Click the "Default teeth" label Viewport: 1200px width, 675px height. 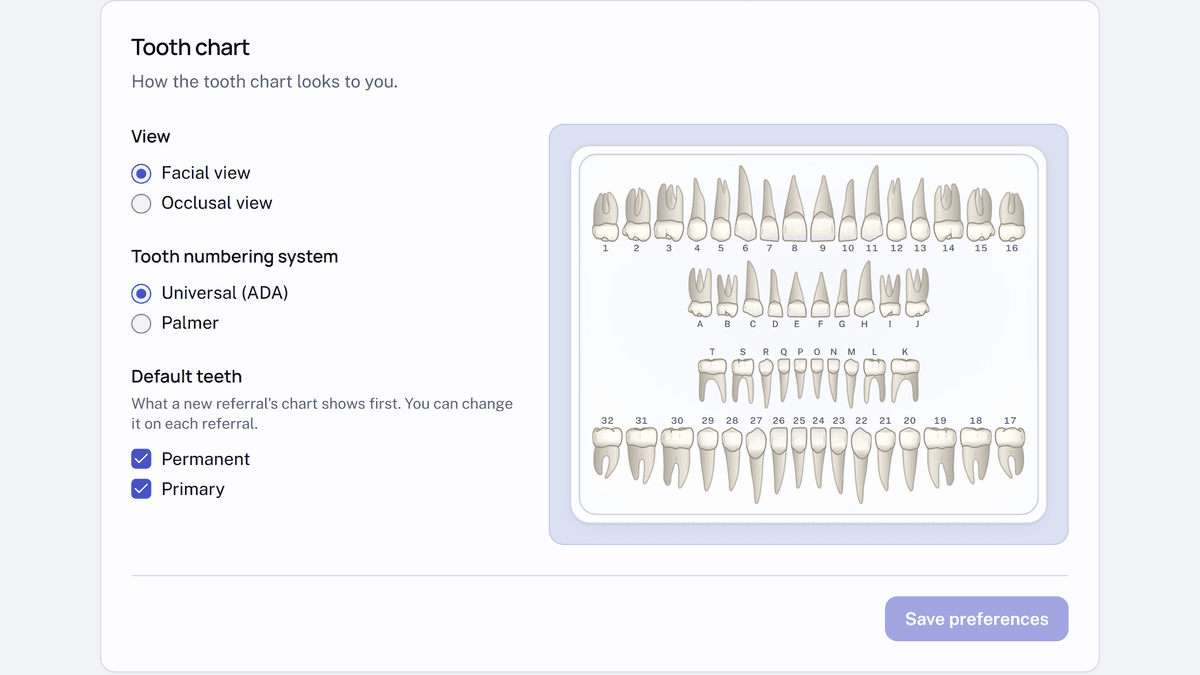[x=187, y=377]
